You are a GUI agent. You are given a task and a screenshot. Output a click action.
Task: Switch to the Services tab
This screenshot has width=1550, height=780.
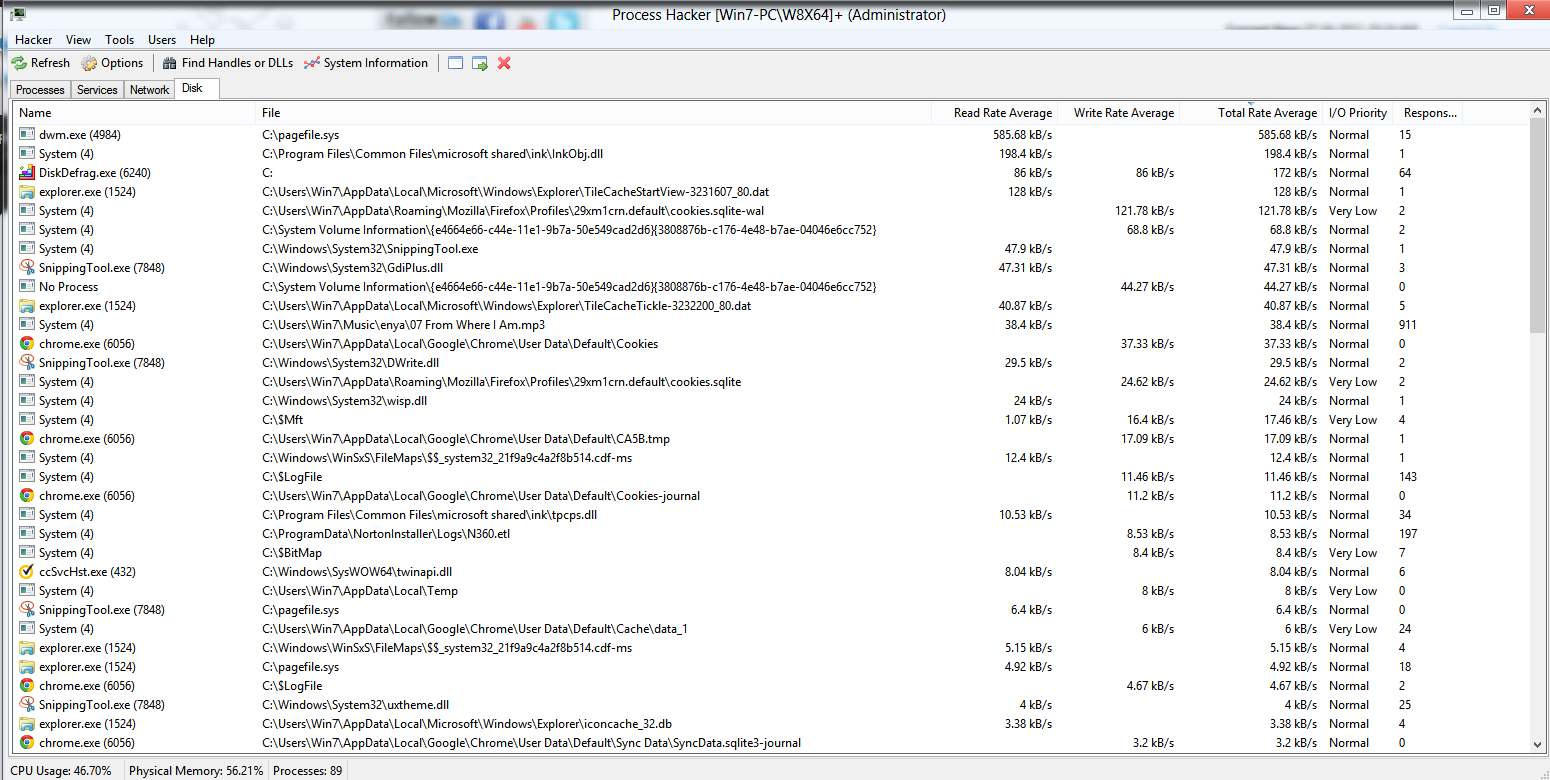click(x=97, y=90)
